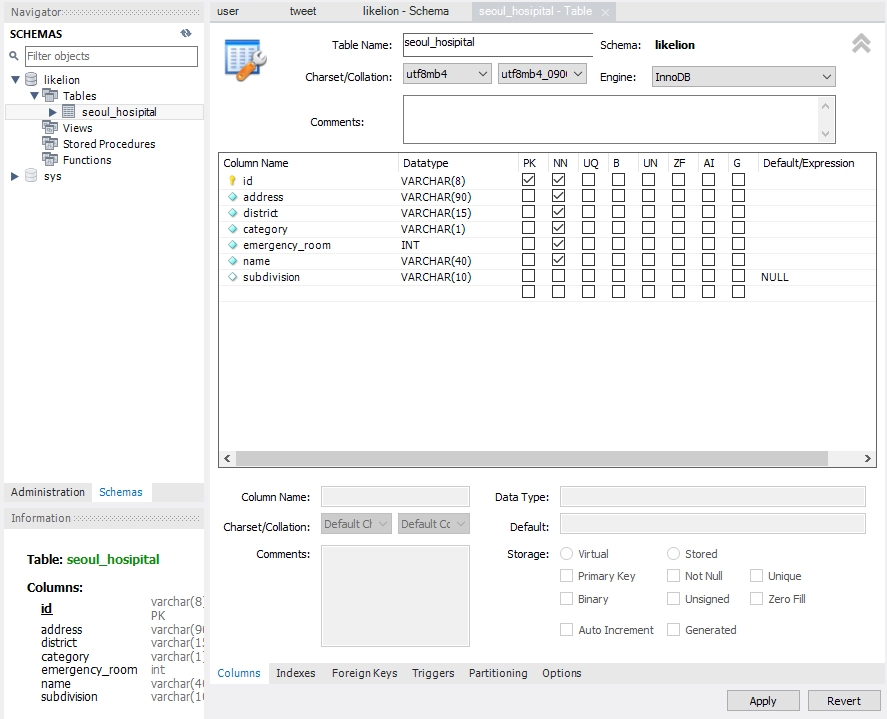Select the Views folder icon in schema tree
This screenshot has height=719, width=887.
[x=50, y=128]
